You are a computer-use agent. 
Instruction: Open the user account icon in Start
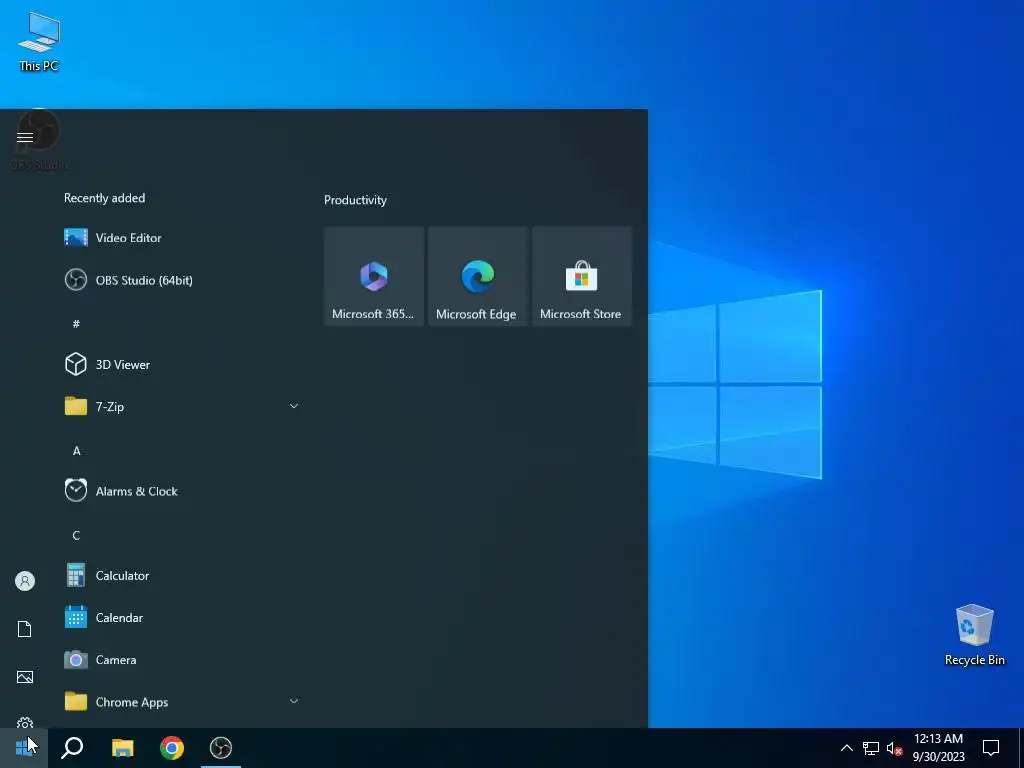tap(25, 581)
